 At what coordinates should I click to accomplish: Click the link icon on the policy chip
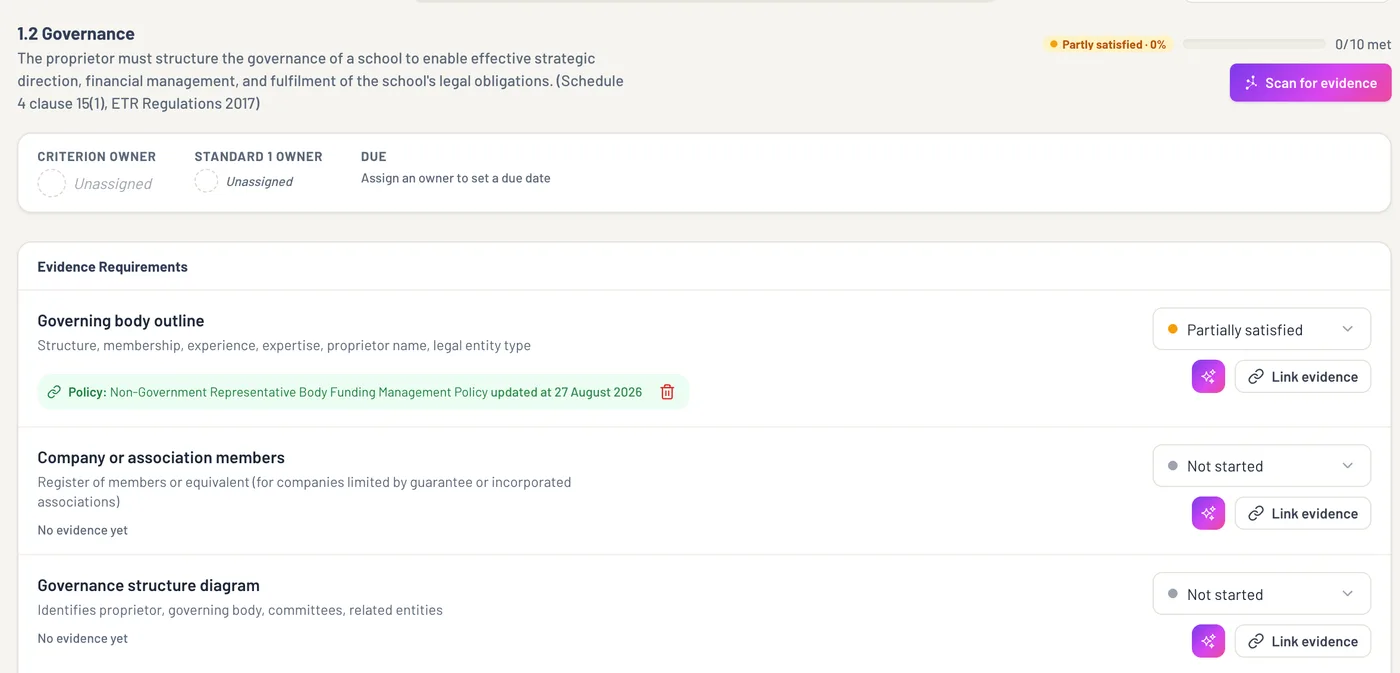coord(54,392)
